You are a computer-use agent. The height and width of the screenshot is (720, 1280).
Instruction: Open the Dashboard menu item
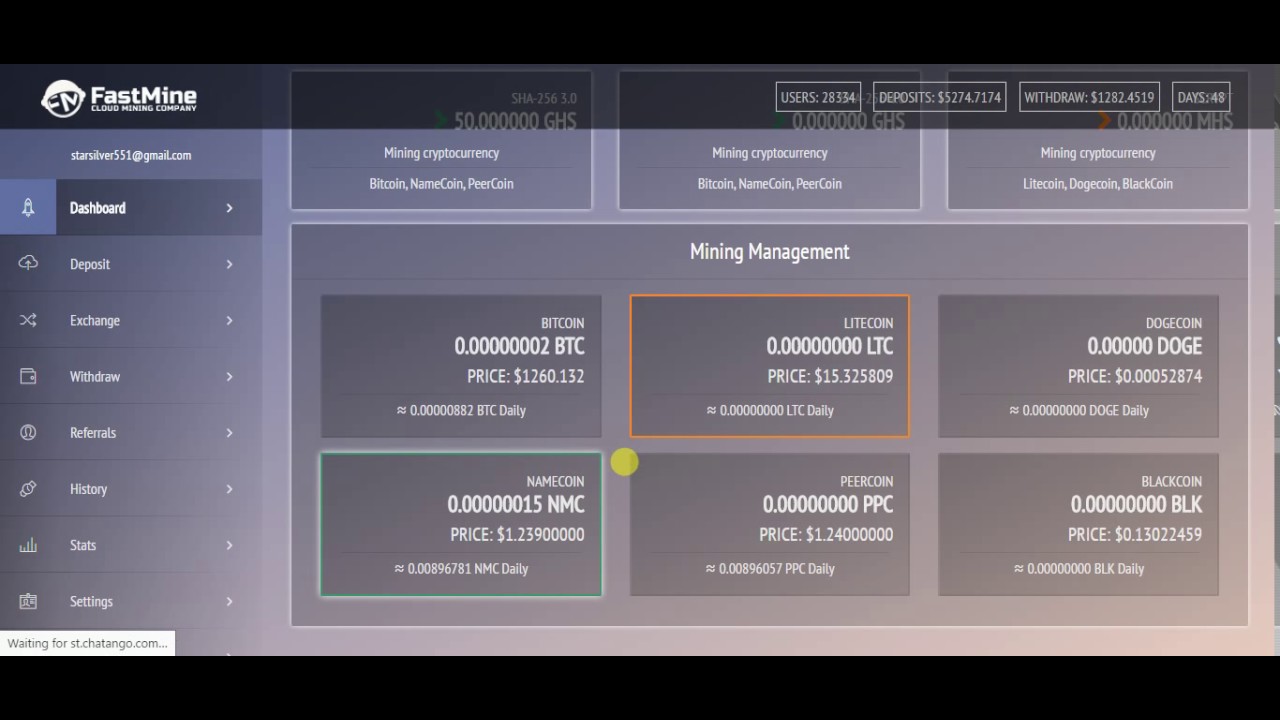(x=131, y=208)
